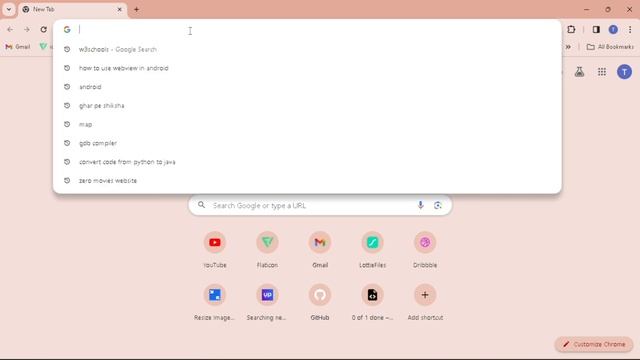Open the Flaticon shortcut

point(267,250)
